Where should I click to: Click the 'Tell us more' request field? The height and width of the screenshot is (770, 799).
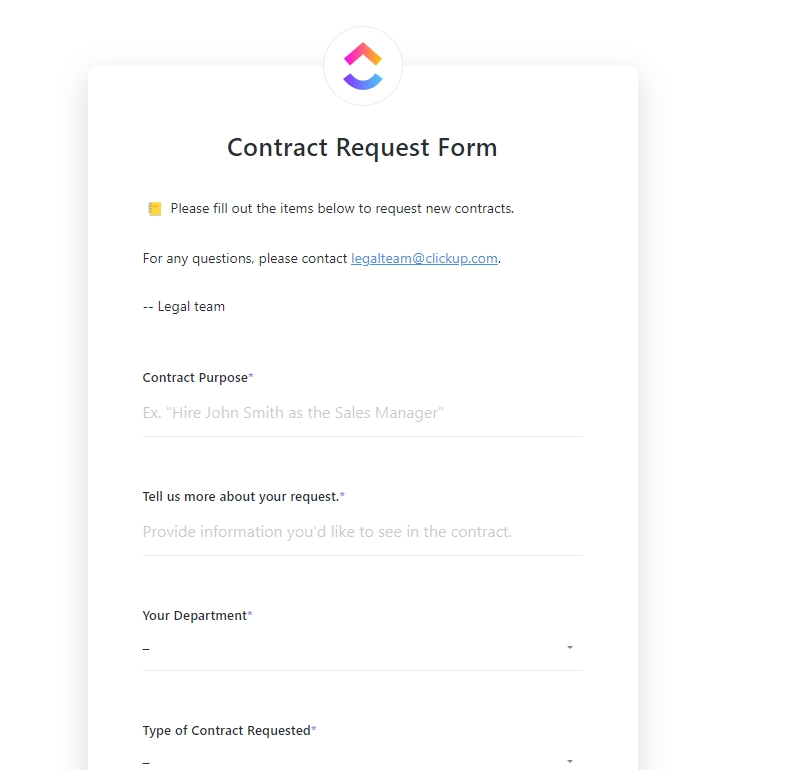point(362,531)
